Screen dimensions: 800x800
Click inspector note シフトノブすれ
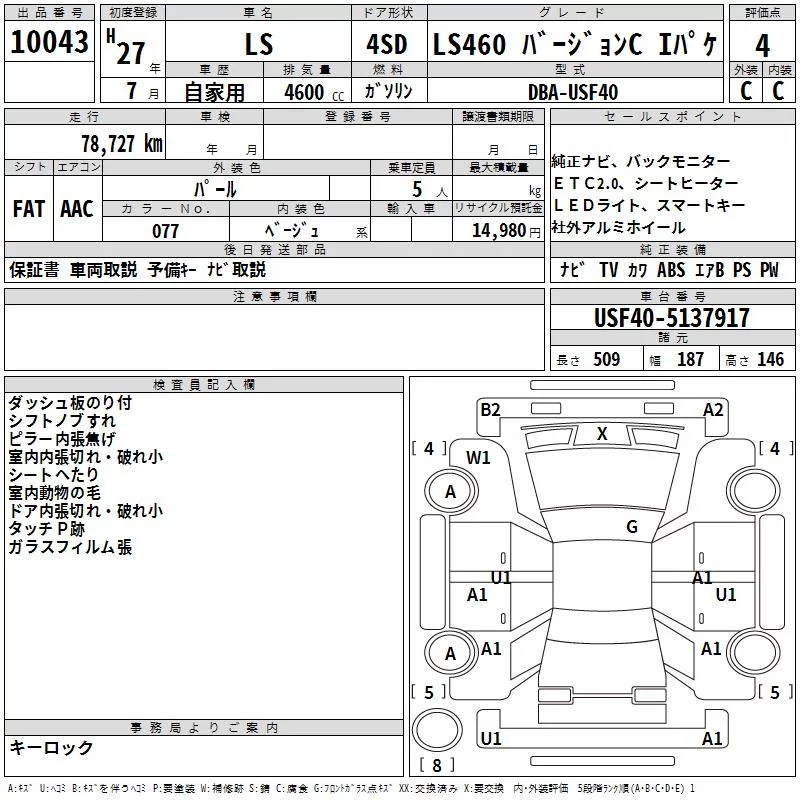tap(62, 421)
